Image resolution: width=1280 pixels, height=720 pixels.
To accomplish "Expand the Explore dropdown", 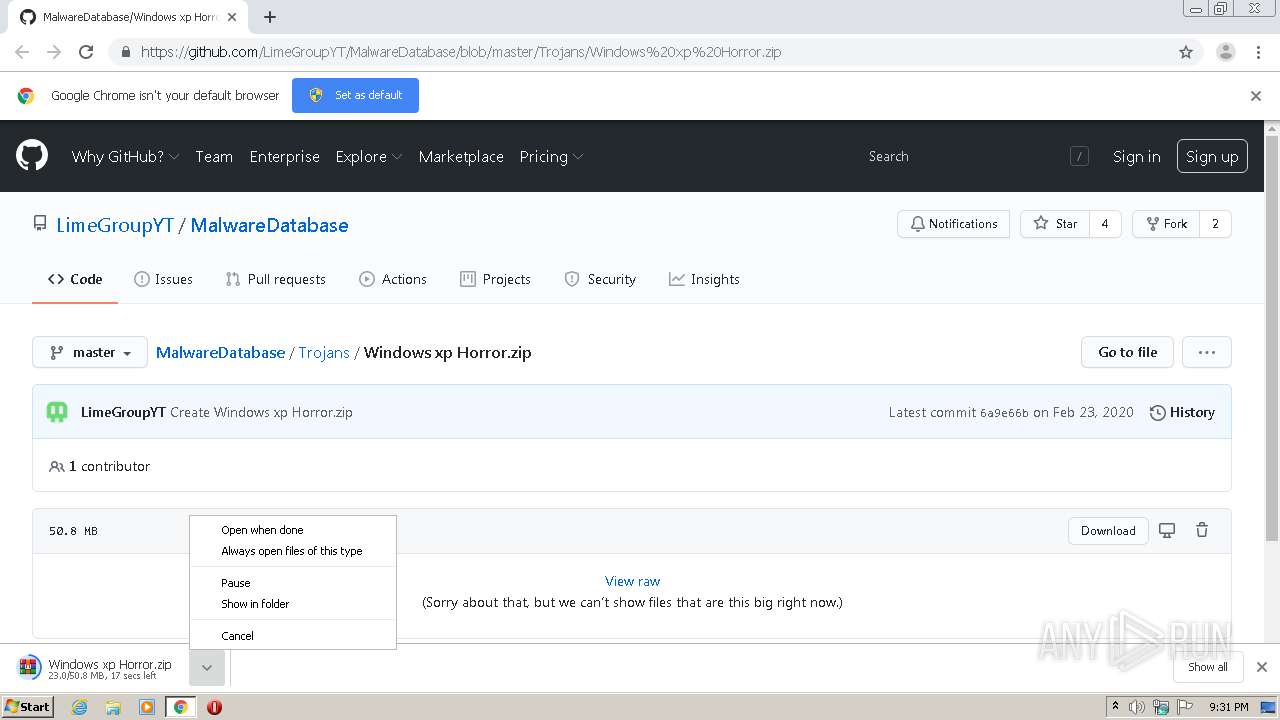I will (368, 156).
